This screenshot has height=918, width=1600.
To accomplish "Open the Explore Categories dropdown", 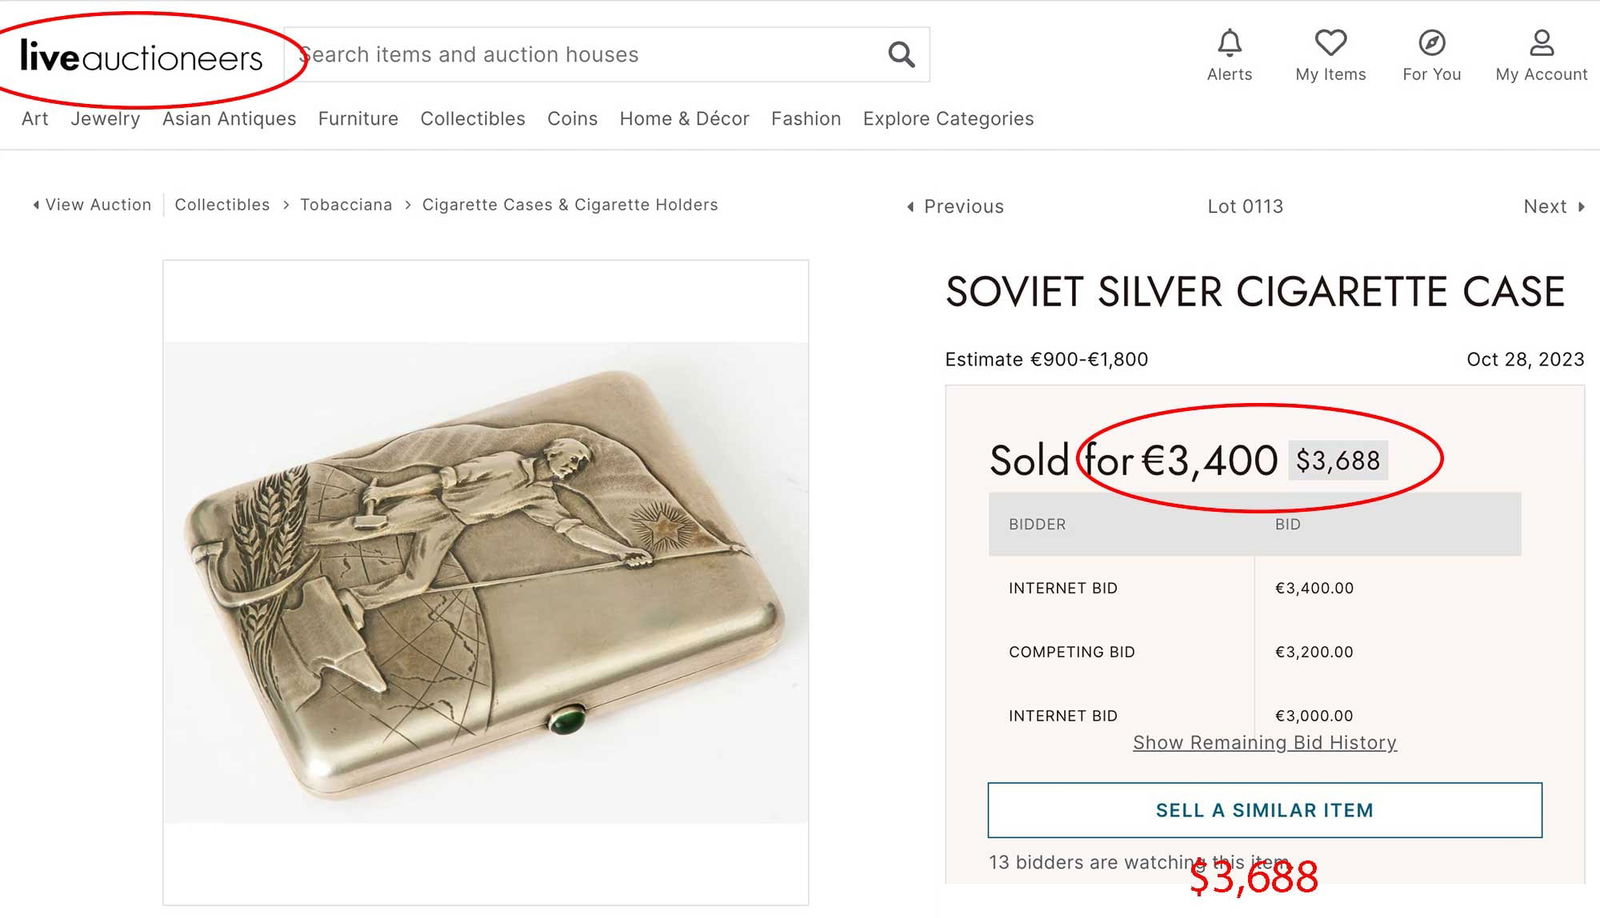I will pyautogui.click(x=947, y=119).
